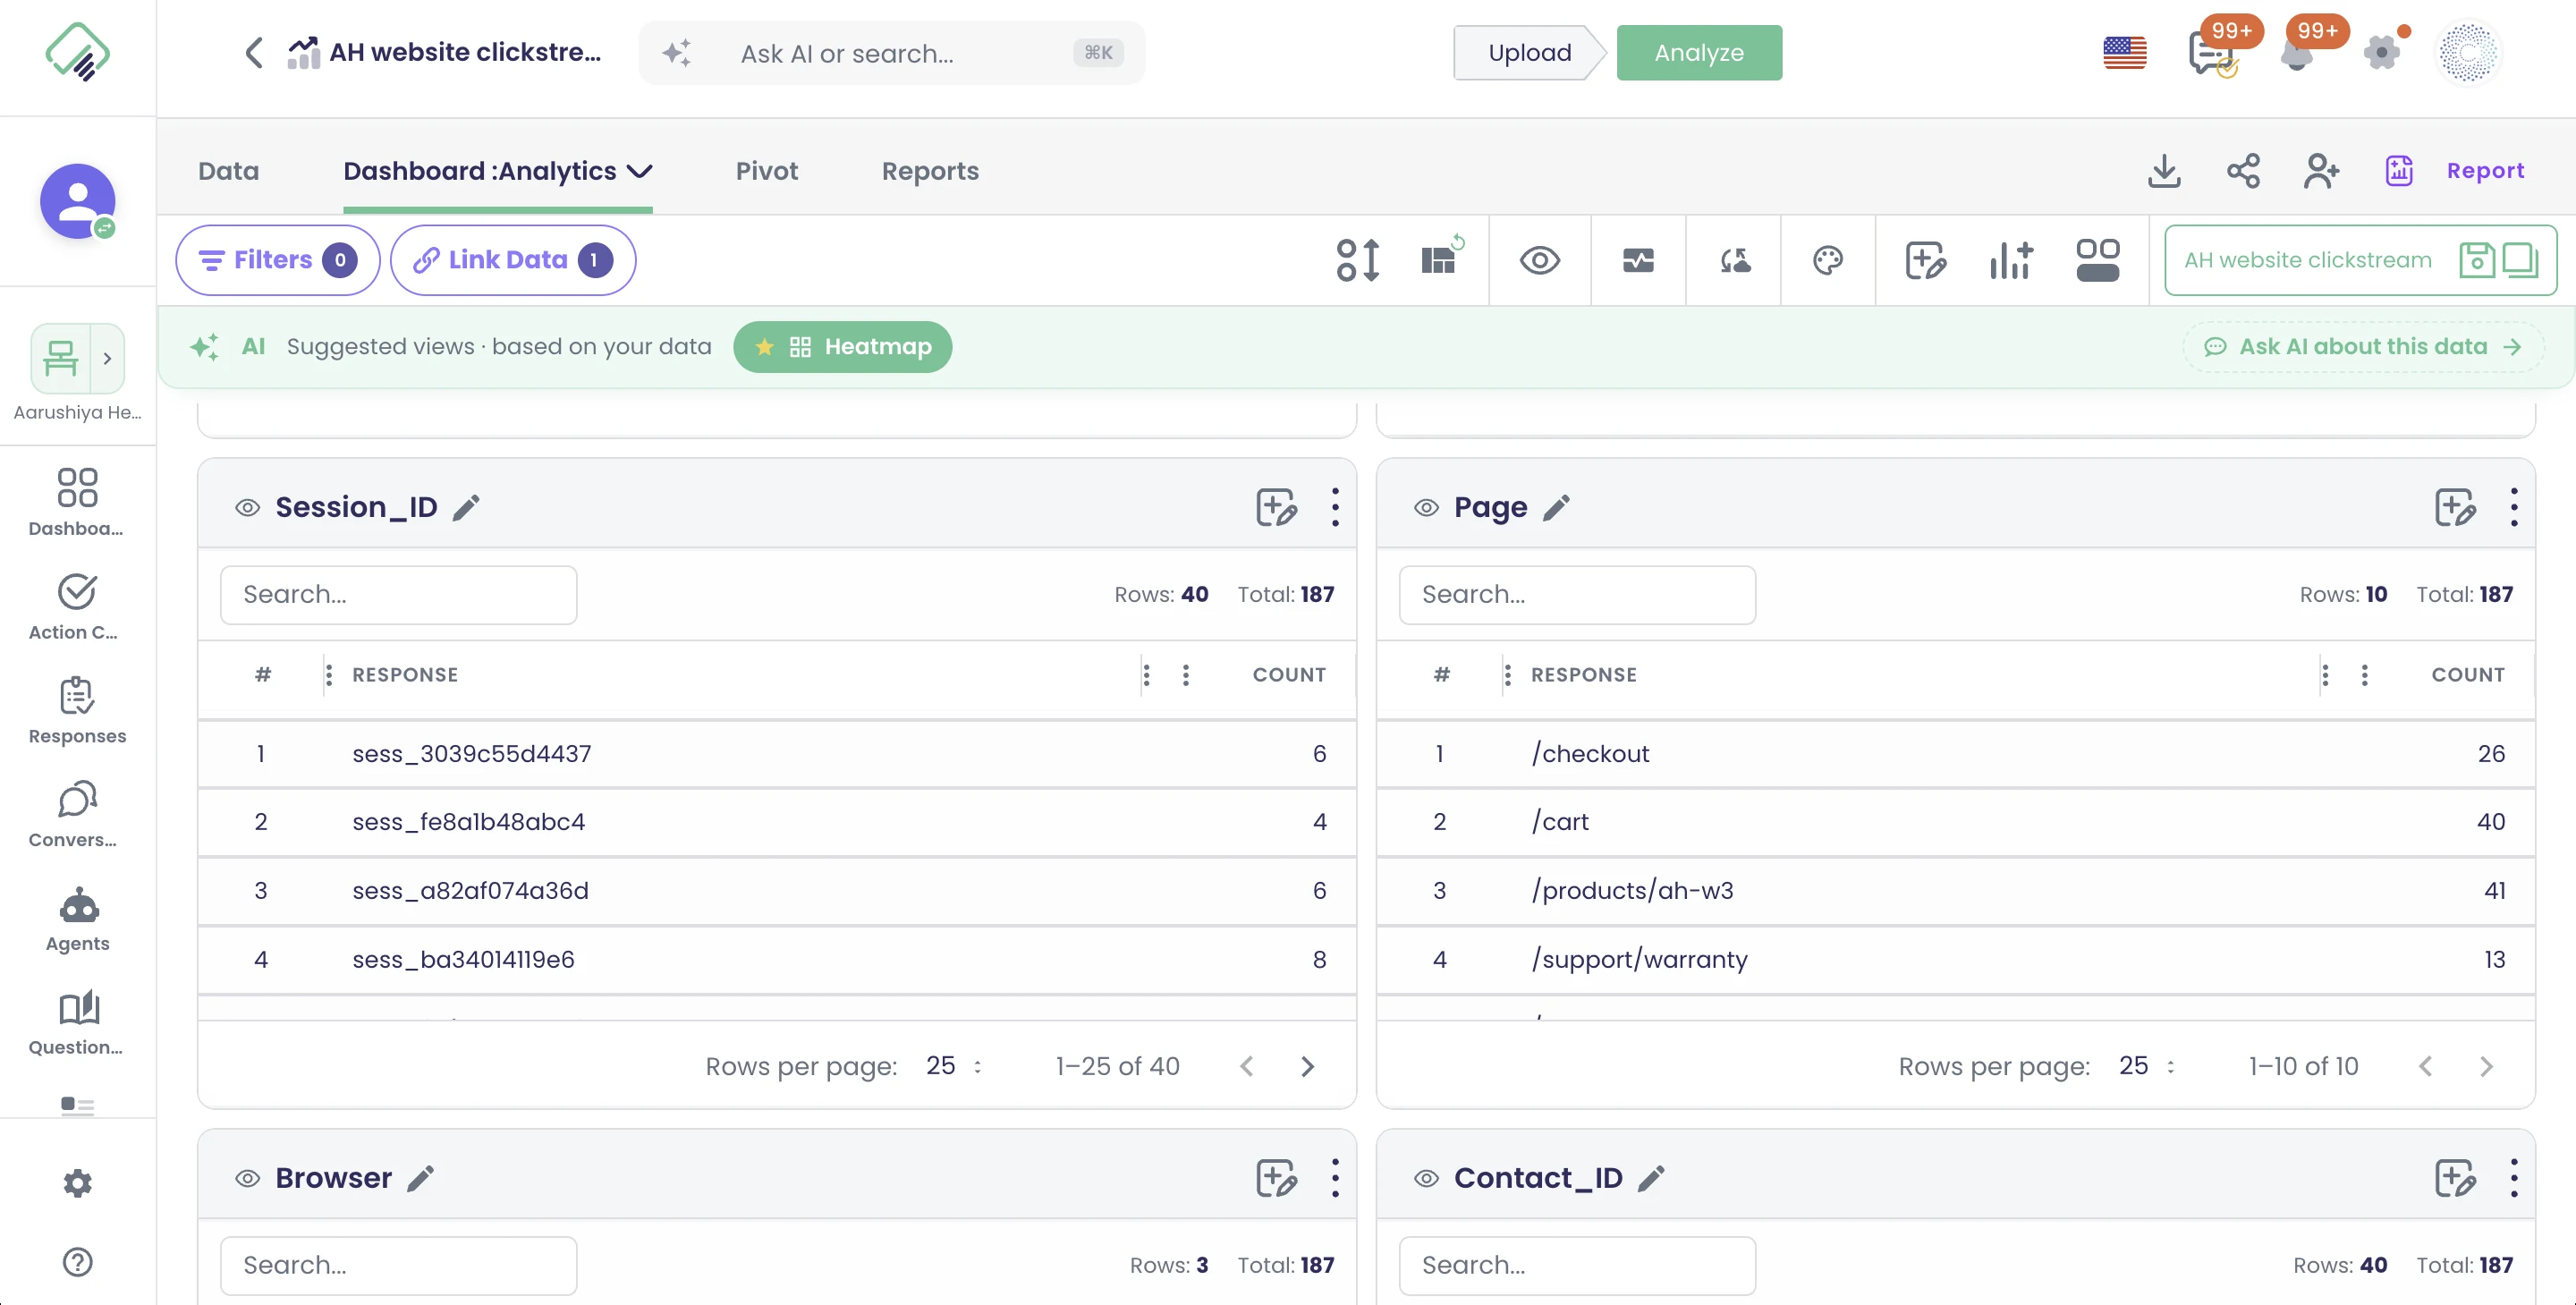Click the share icon

click(2243, 171)
